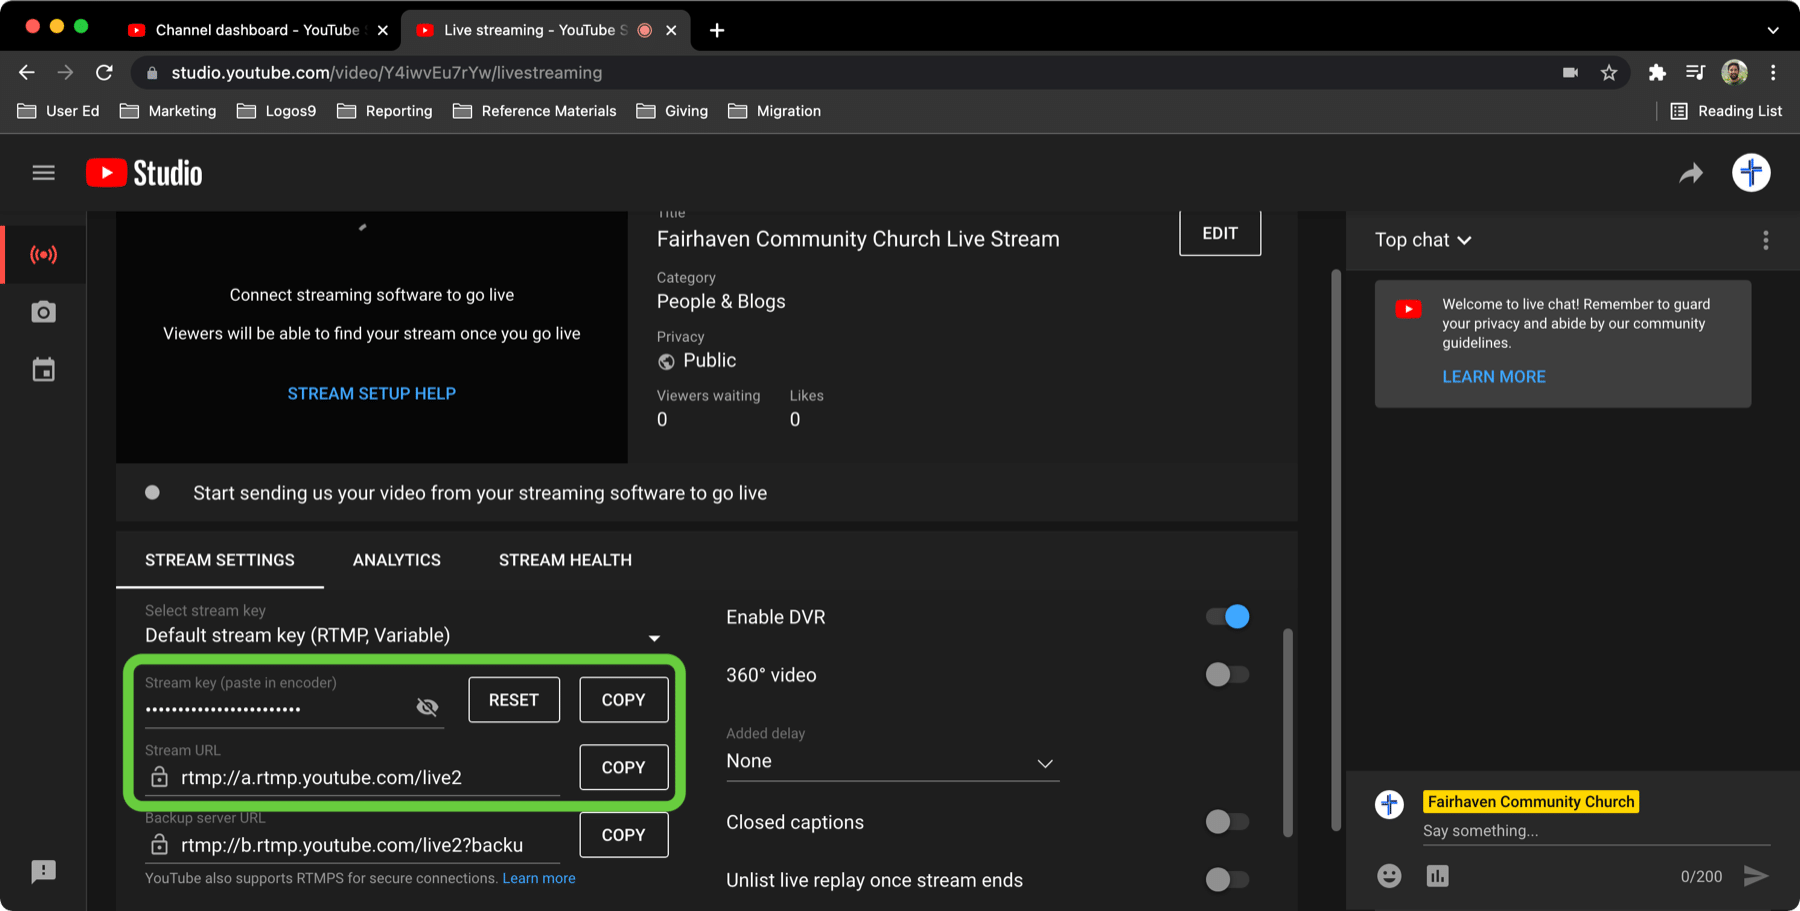Screen dimensions: 1800x911
Task: Switch to the Analytics tab
Action: [397, 560]
